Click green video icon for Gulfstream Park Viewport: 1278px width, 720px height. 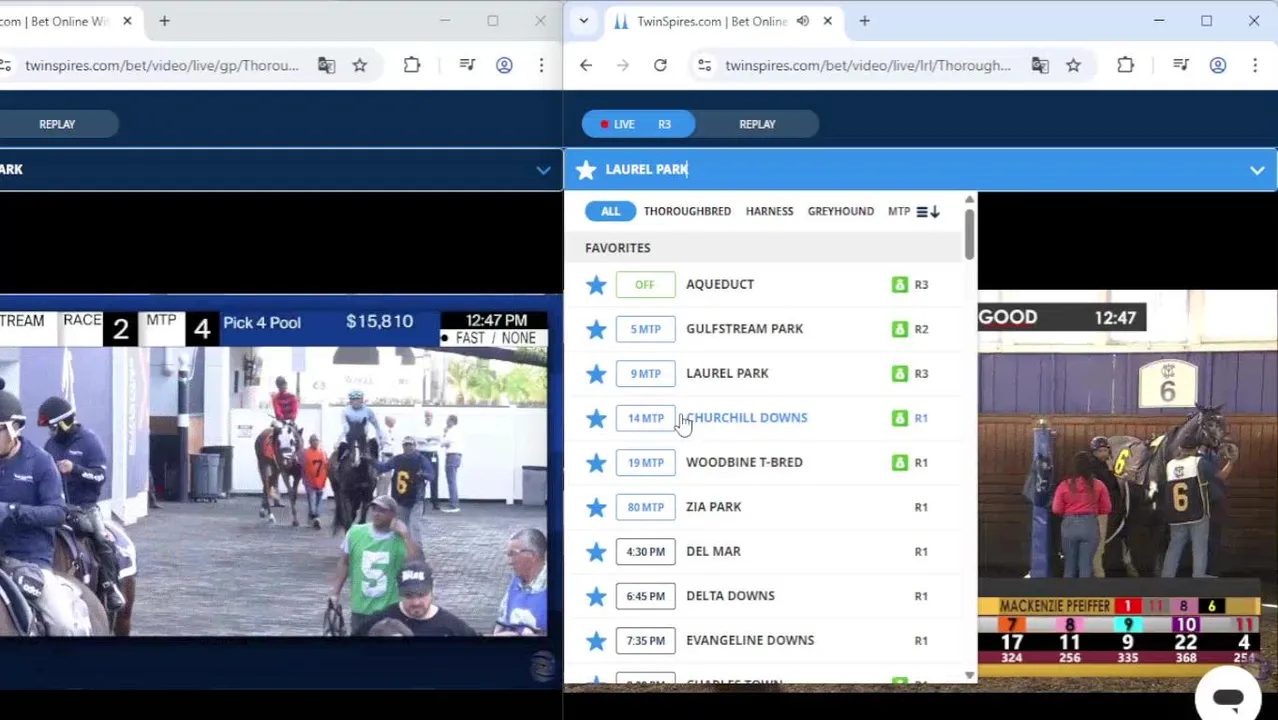899,329
